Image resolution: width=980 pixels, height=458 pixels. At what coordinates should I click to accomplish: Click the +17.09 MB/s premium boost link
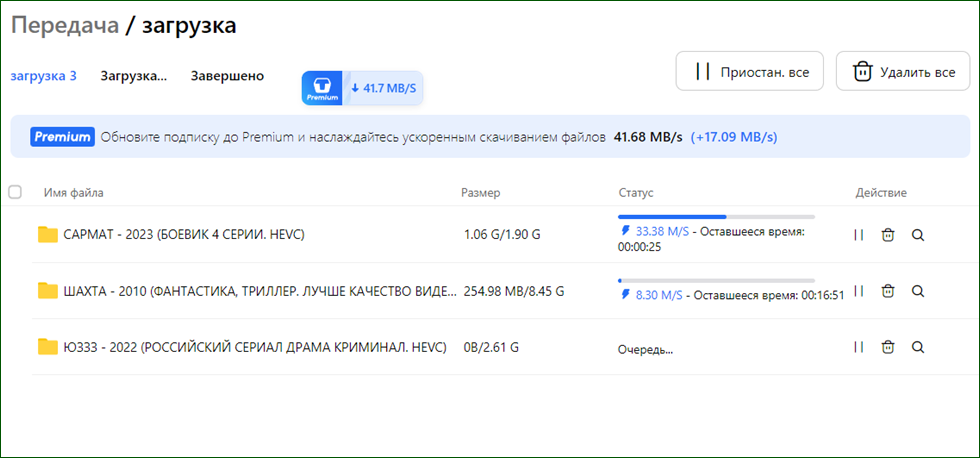point(734,137)
